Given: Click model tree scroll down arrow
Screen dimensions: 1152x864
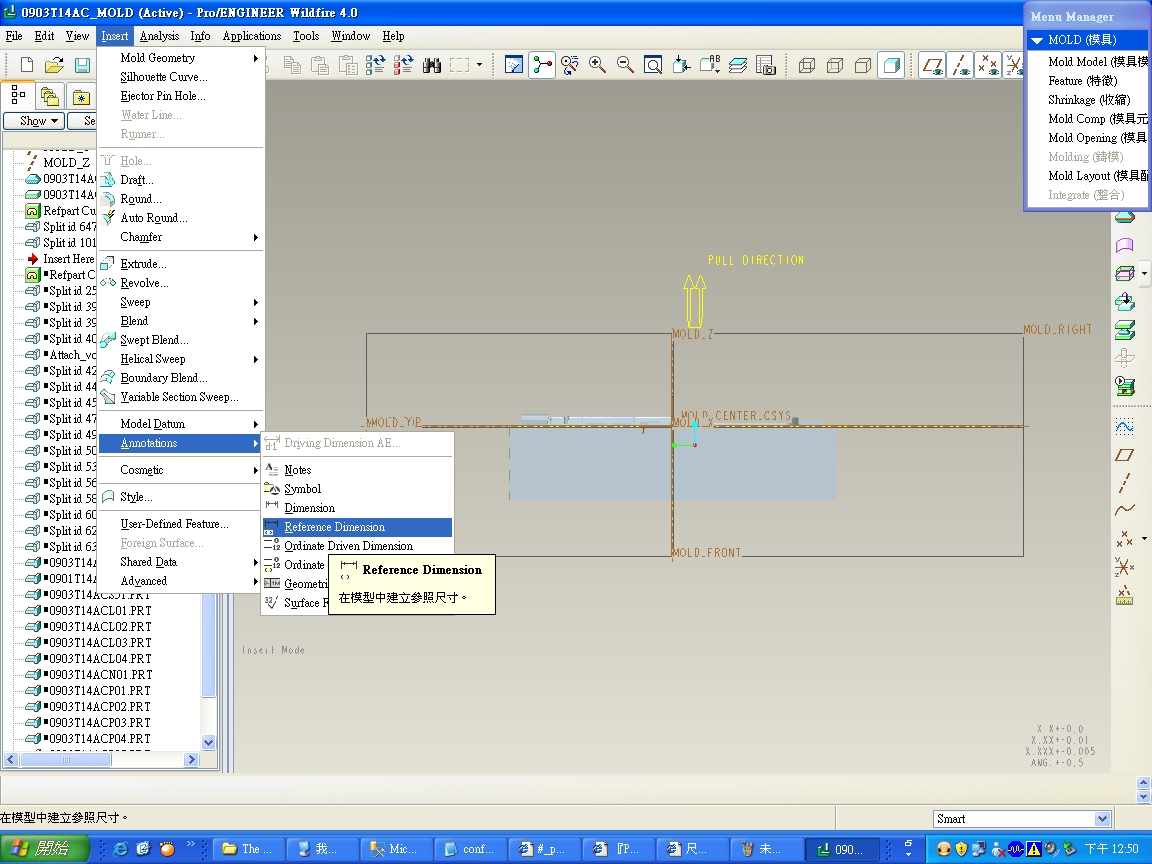Looking at the screenshot, I should pyautogui.click(x=209, y=742).
